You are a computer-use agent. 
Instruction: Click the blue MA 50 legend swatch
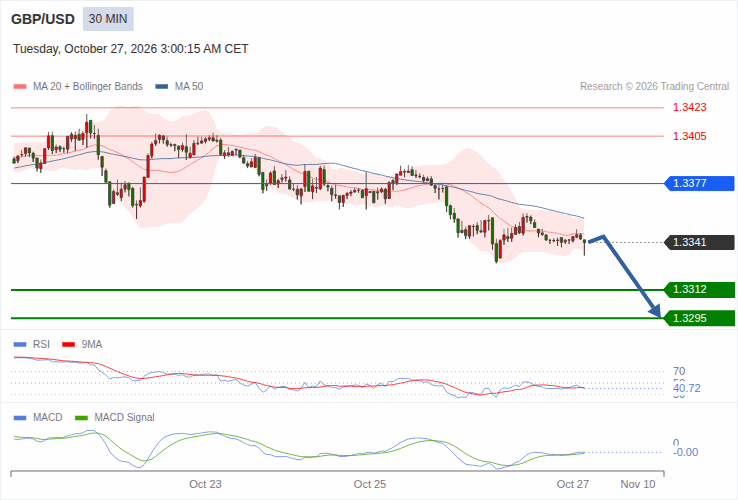[x=162, y=87]
